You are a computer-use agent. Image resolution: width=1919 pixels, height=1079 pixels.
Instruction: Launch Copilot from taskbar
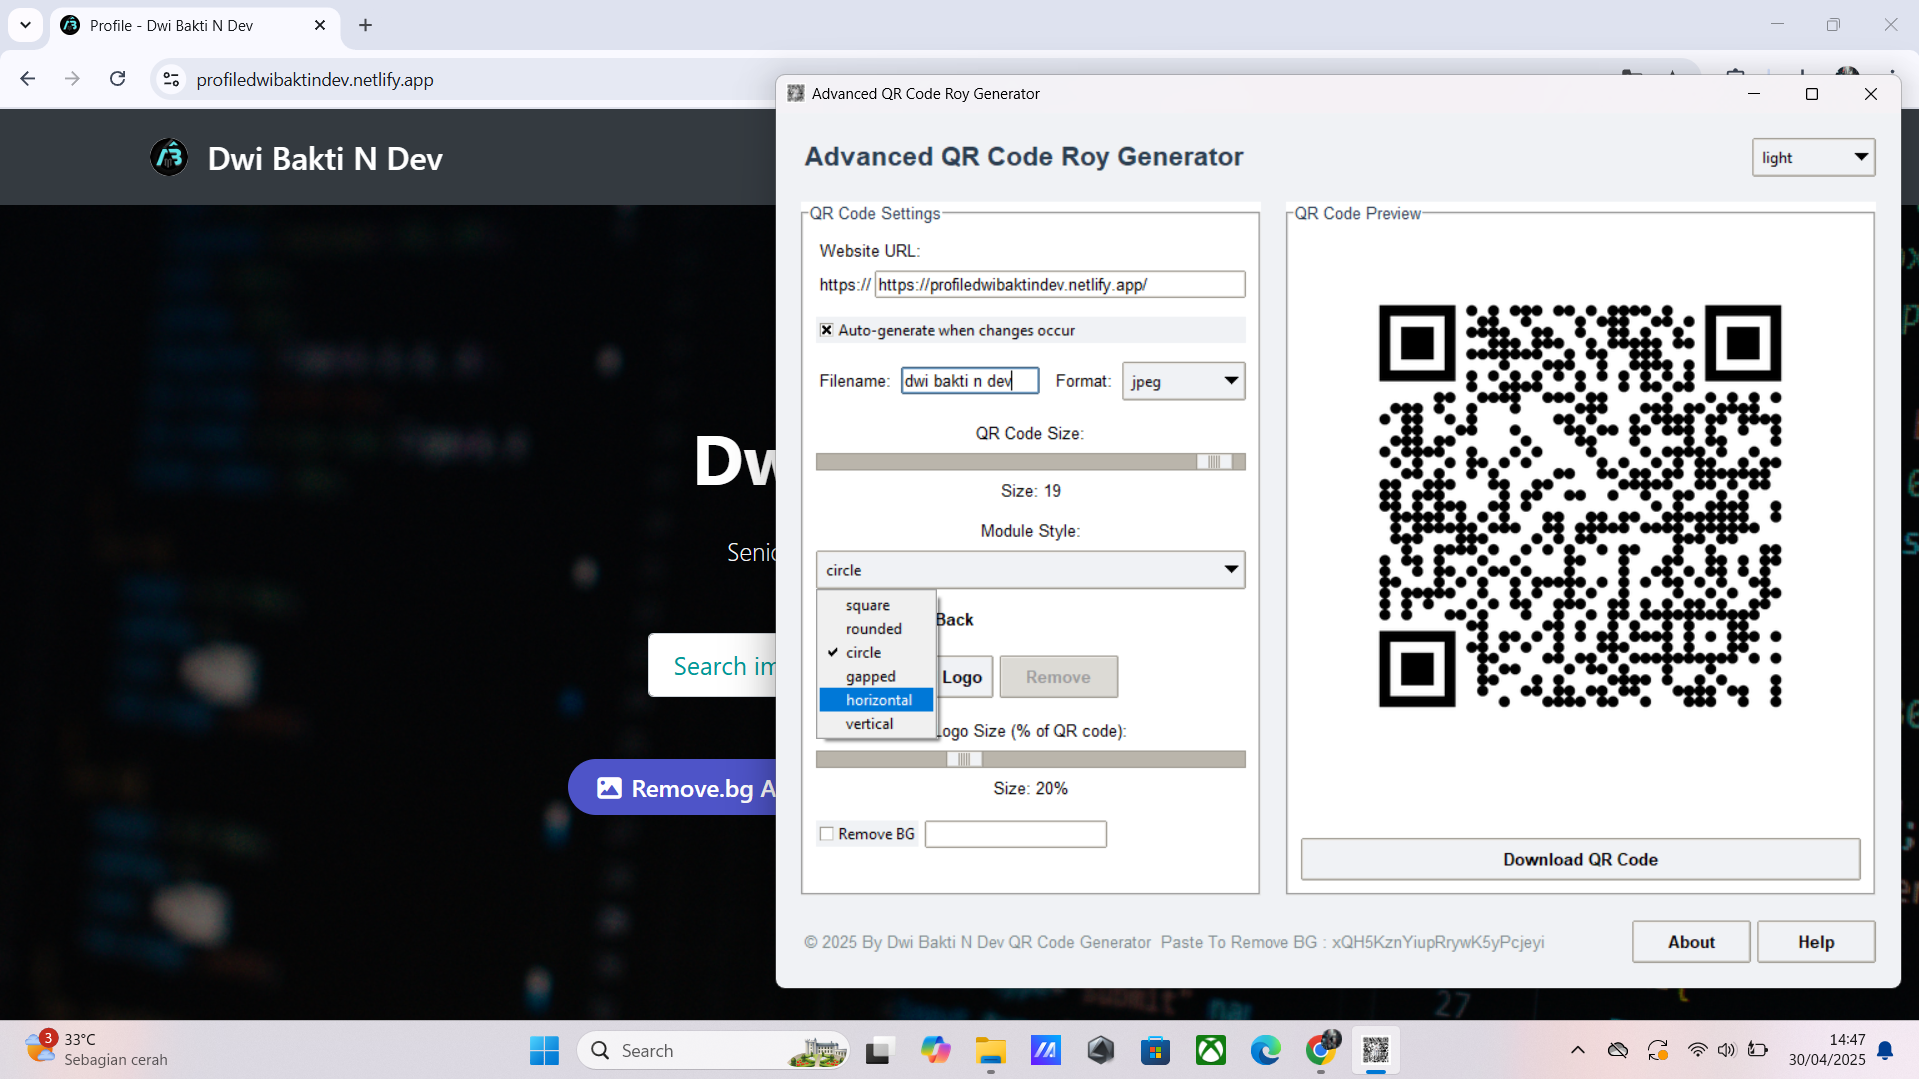[x=936, y=1051]
